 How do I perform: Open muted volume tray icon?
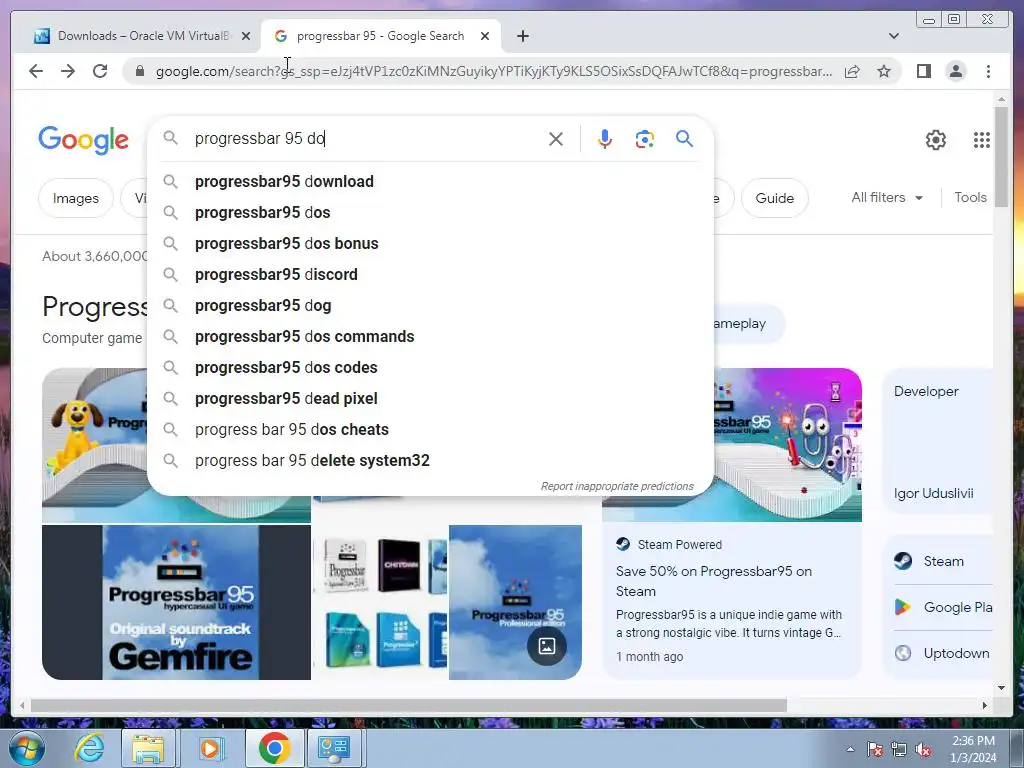point(923,750)
